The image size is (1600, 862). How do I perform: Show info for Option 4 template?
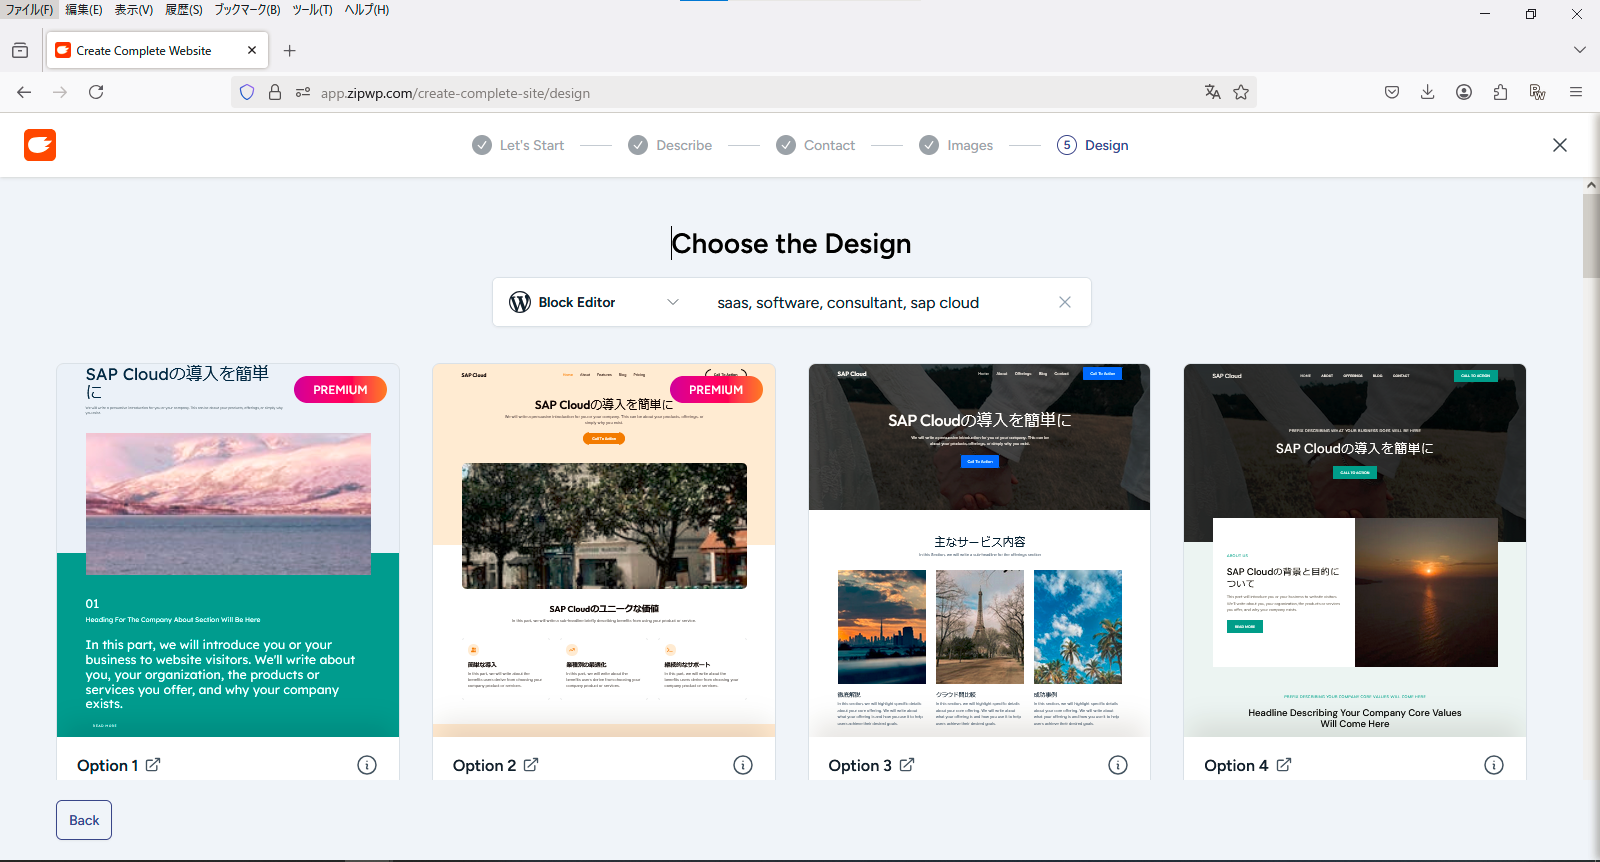[x=1494, y=765]
